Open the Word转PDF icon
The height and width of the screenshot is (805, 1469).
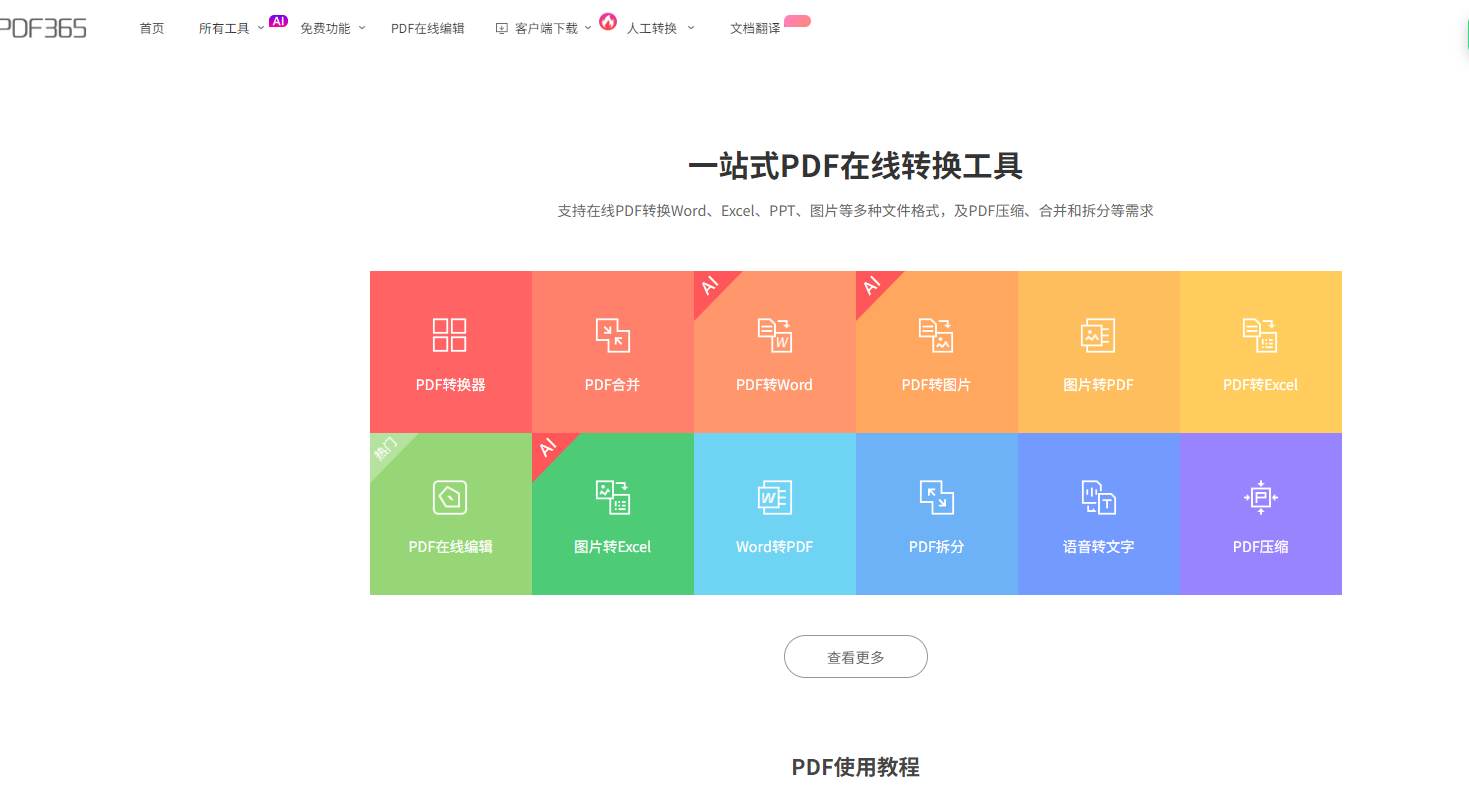click(774, 497)
